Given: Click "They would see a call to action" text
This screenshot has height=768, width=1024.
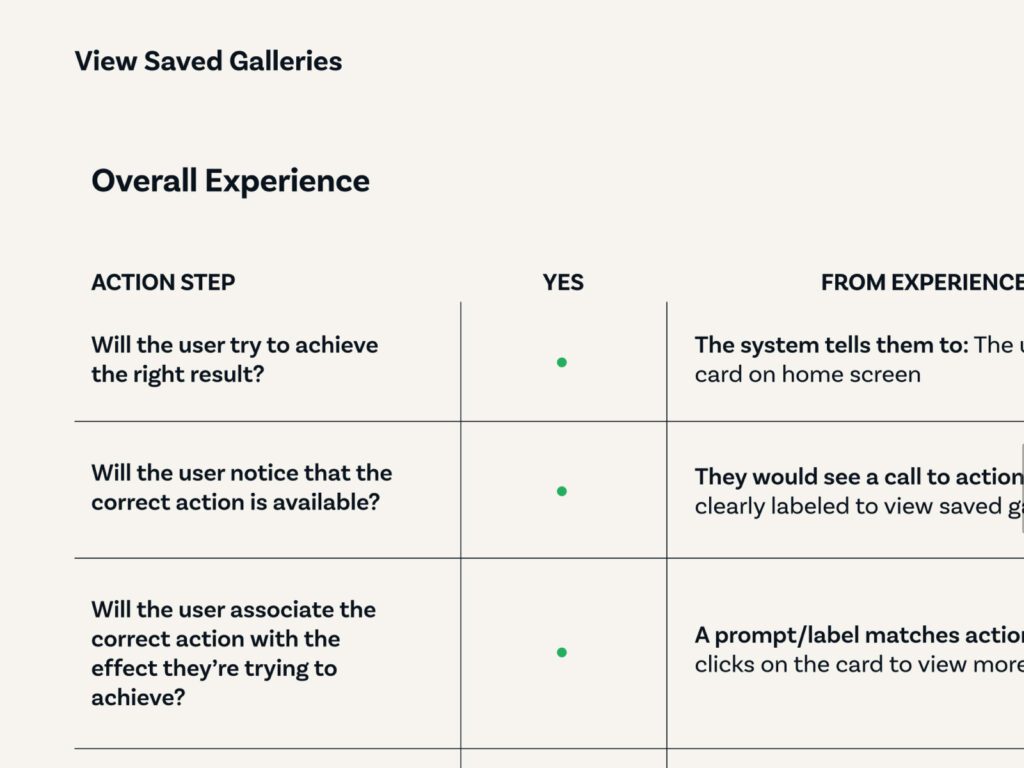Looking at the screenshot, I should (859, 477).
